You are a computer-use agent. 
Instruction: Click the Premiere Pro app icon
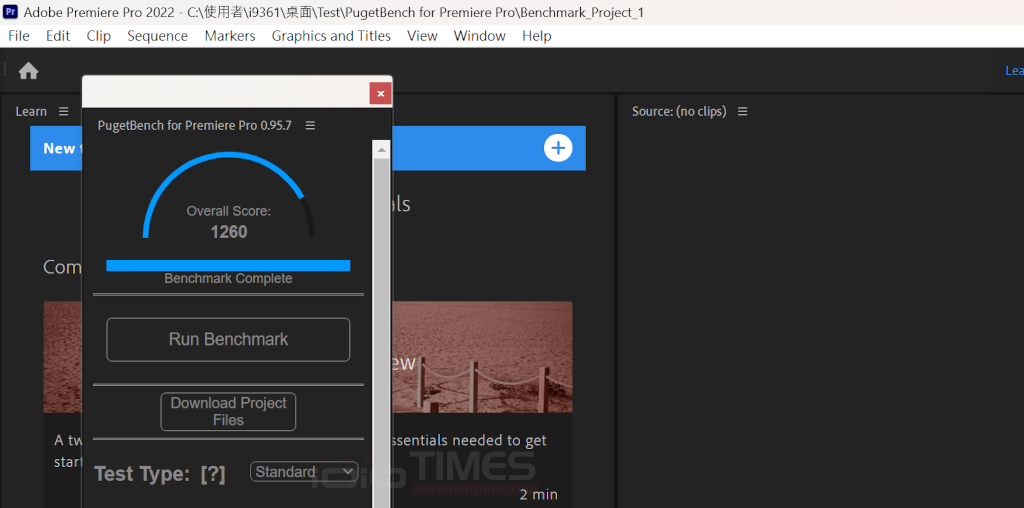[x=10, y=12]
